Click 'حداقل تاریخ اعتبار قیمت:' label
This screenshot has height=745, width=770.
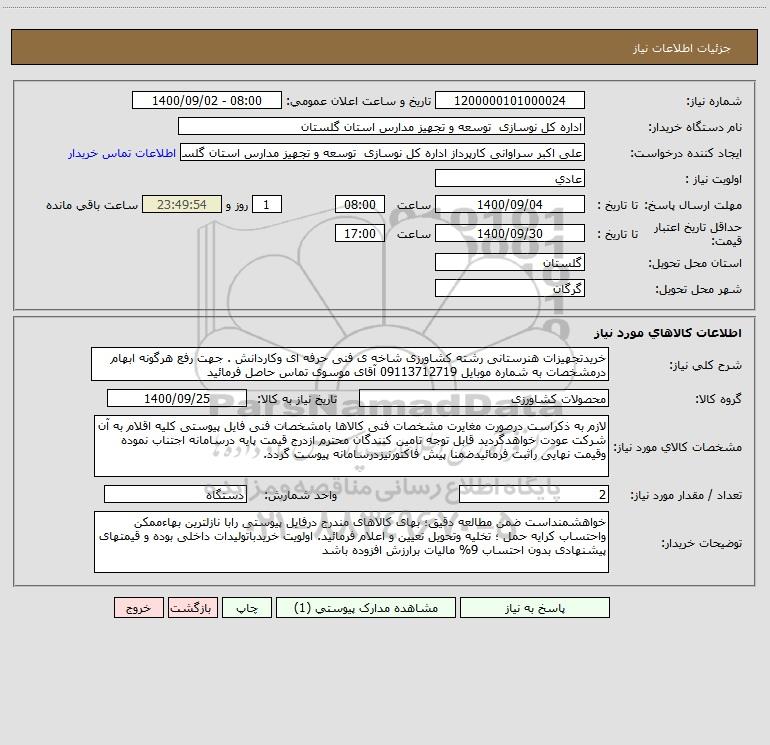(698, 234)
